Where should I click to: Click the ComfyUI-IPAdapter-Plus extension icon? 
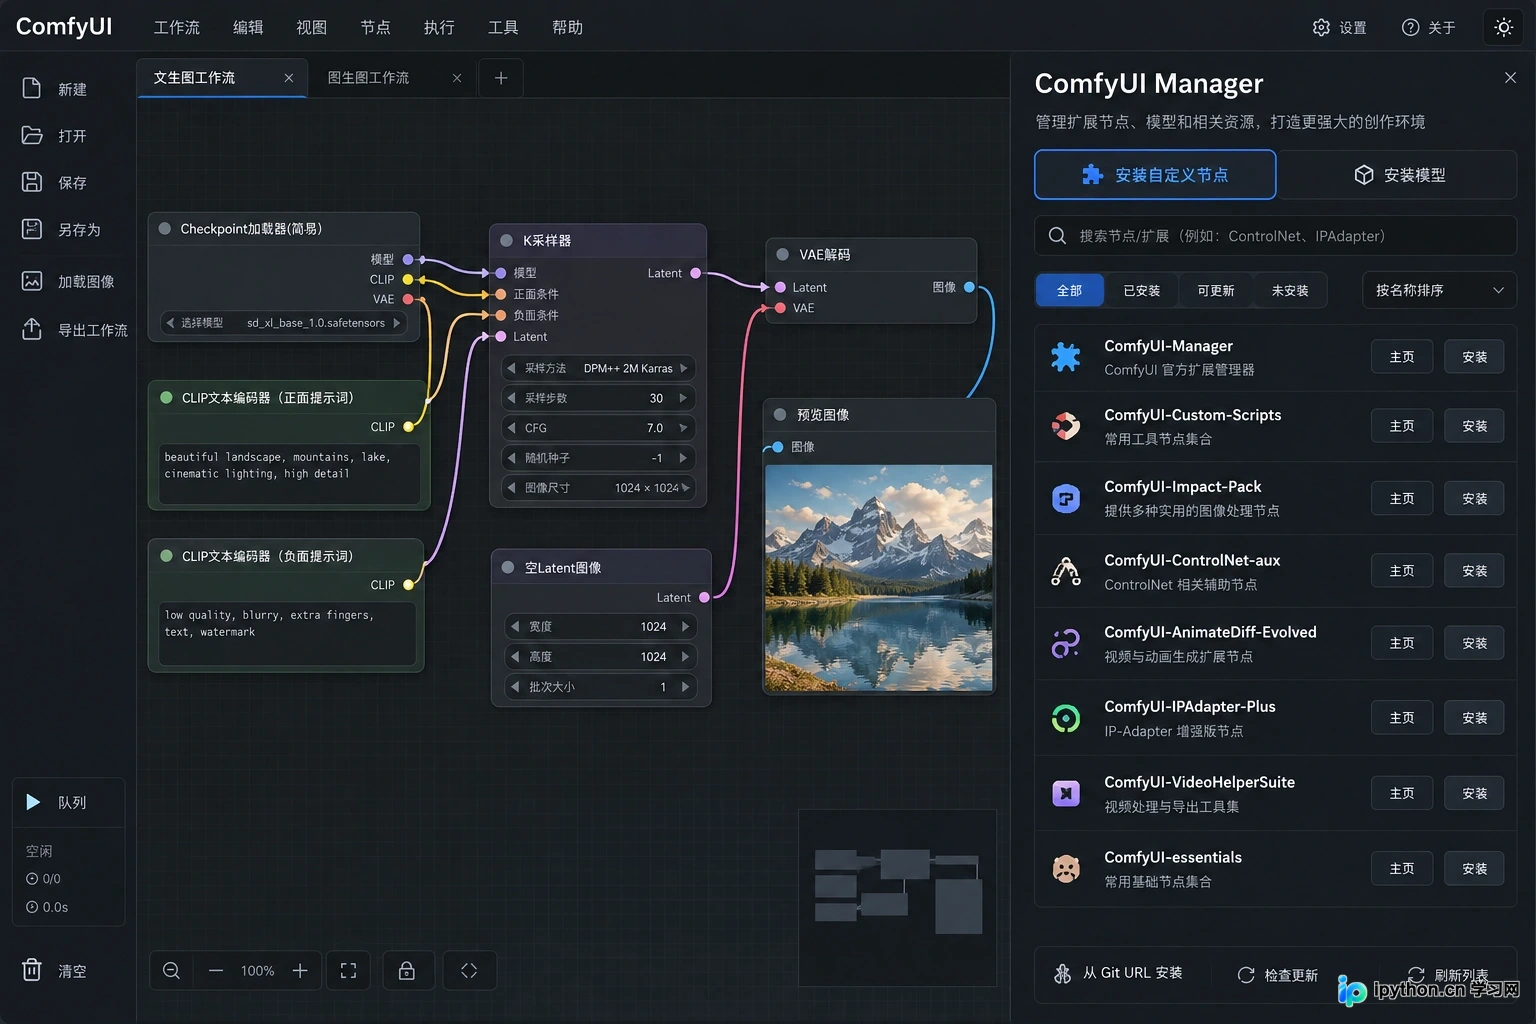coord(1066,718)
